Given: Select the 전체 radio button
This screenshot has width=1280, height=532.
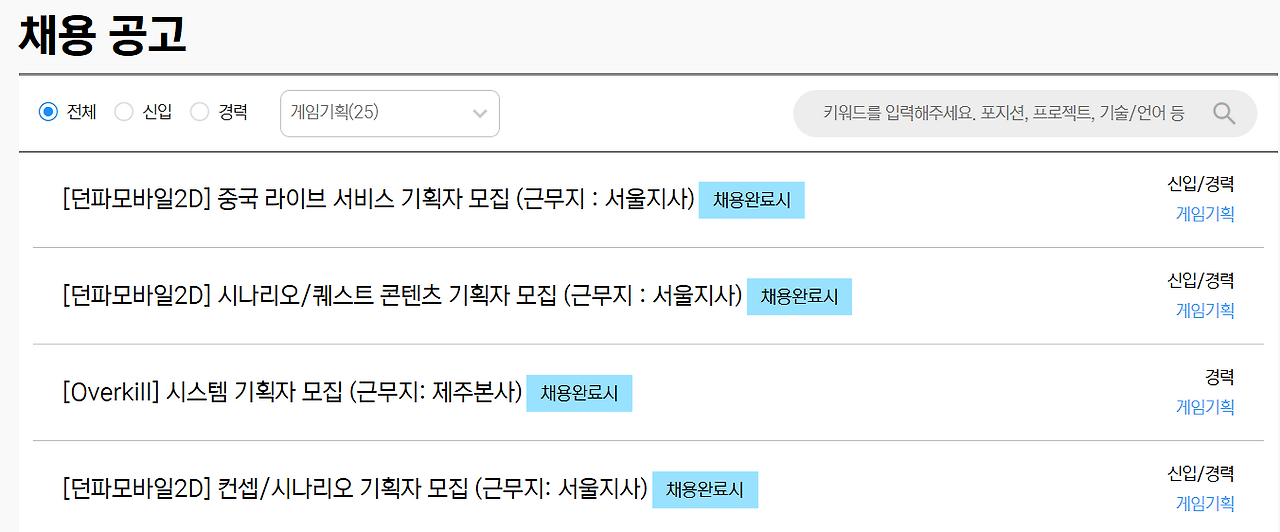Looking at the screenshot, I should click(48, 112).
